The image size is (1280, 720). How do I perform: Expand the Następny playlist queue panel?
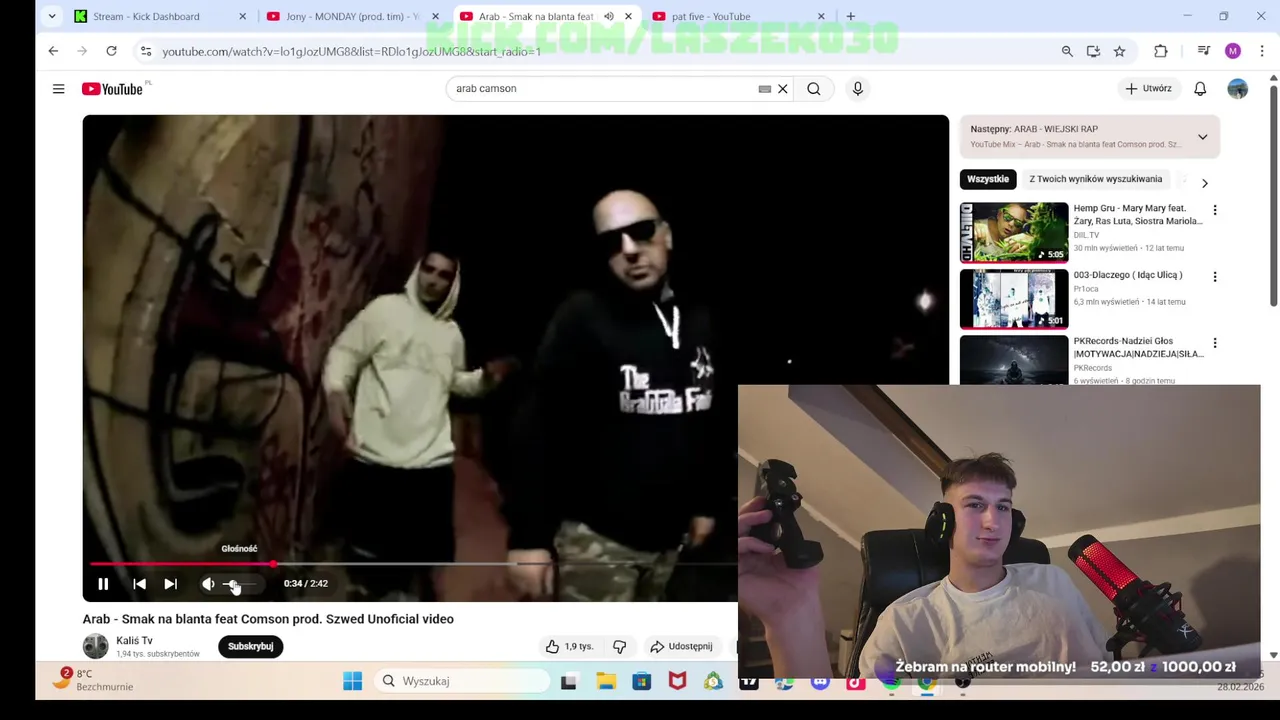click(1203, 136)
